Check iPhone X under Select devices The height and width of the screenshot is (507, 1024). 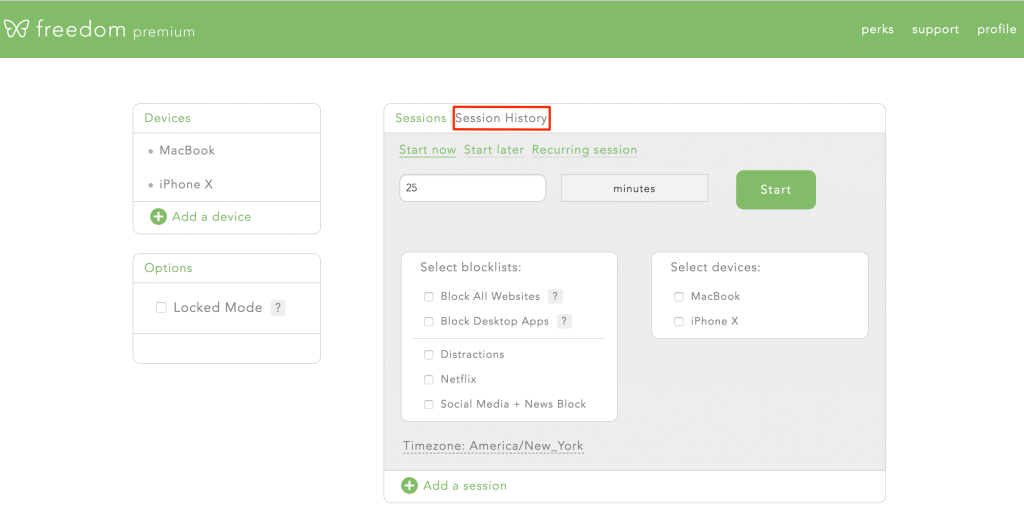[x=679, y=321]
